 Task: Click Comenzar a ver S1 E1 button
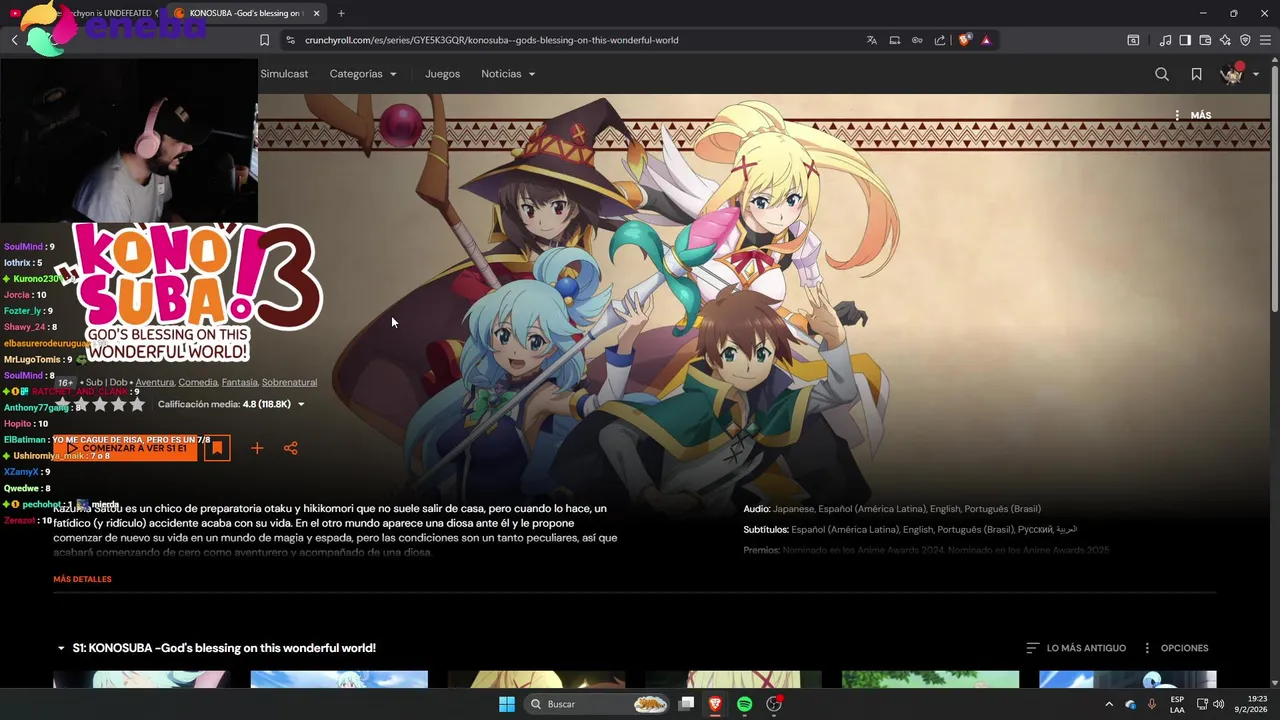tap(126, 448)
